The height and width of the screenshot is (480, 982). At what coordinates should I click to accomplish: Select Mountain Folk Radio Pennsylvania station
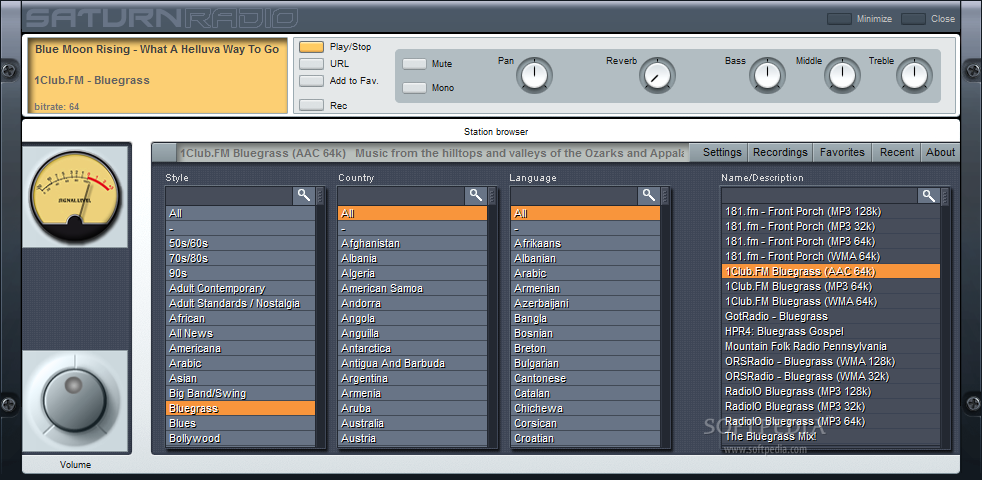[830, 347]
